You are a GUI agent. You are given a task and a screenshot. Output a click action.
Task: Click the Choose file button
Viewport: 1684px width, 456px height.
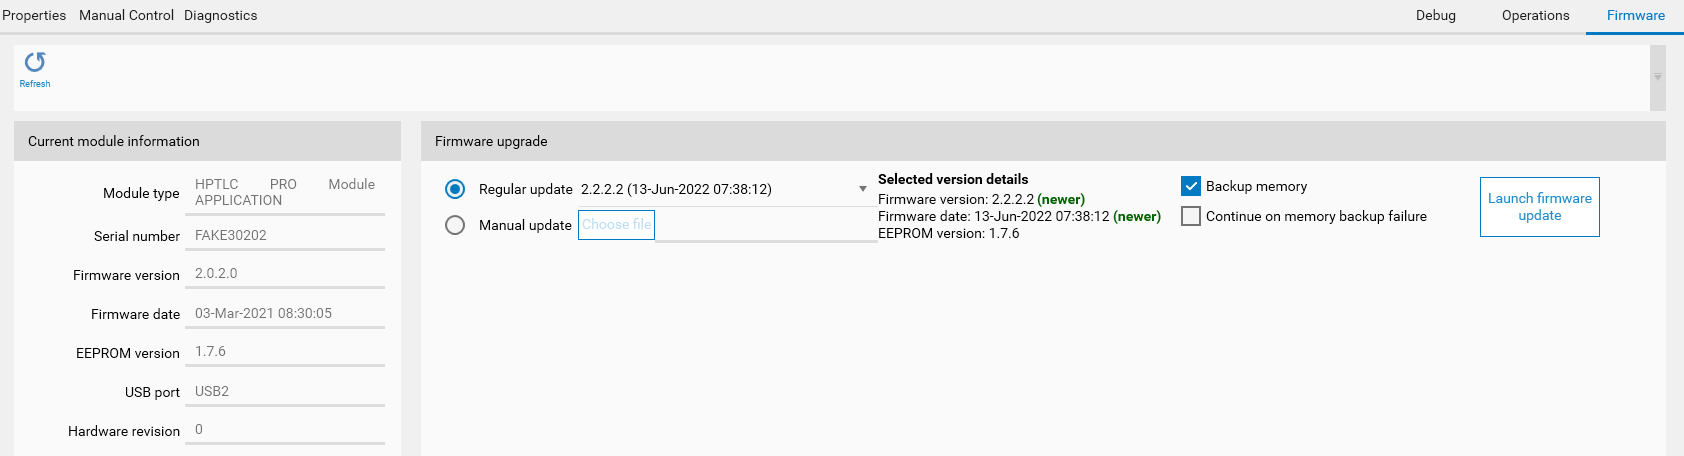click(616, 225)
